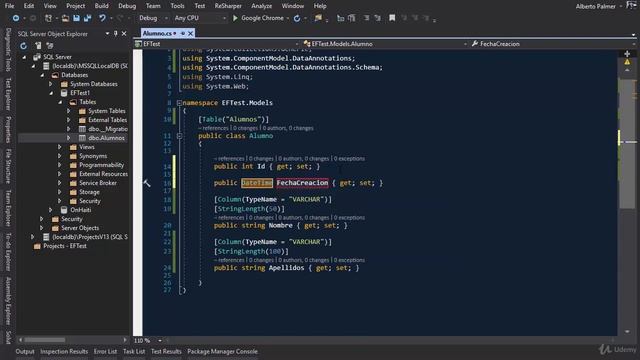640x360 pixels.
Task: Click Add SQL Server icon in explorer
Action: pos(38,46)
